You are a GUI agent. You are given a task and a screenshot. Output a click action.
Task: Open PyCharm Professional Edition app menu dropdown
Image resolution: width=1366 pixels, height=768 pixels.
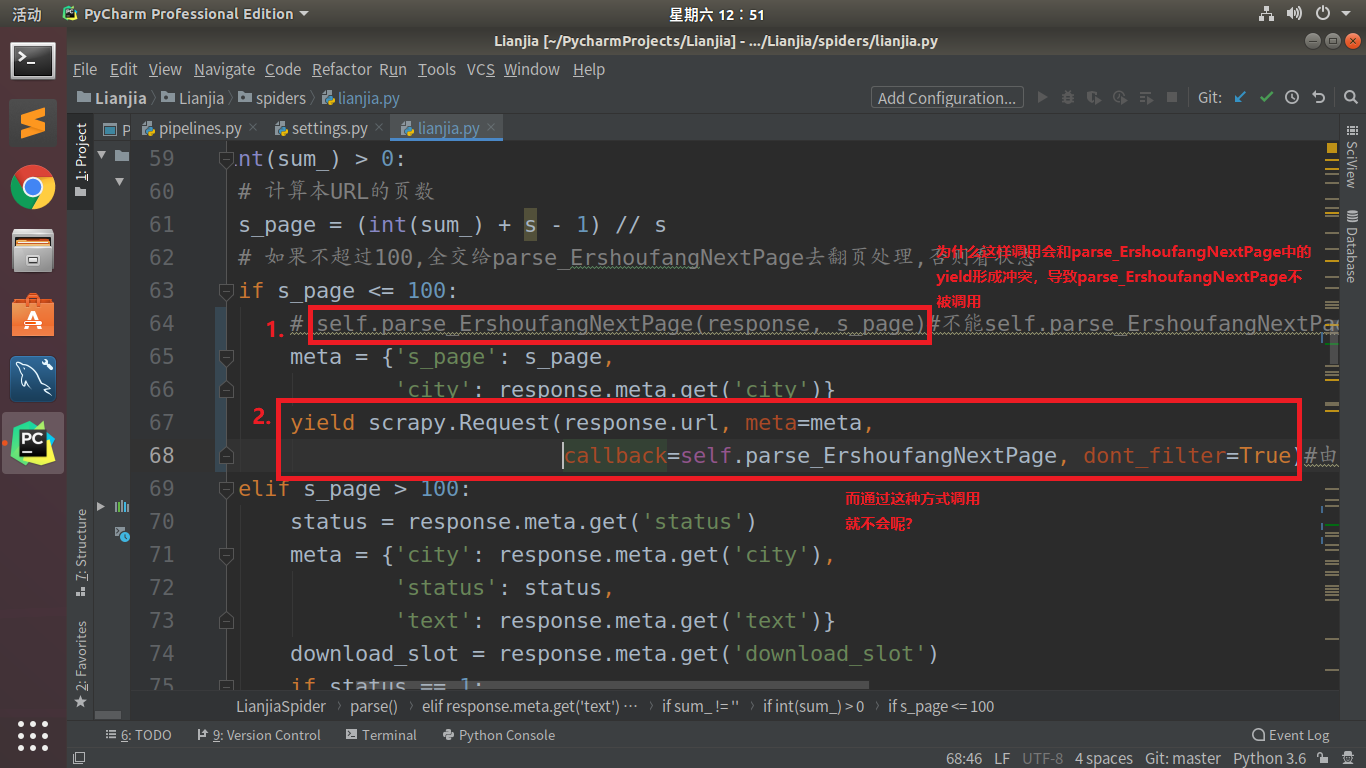click(x=185, y=14)
